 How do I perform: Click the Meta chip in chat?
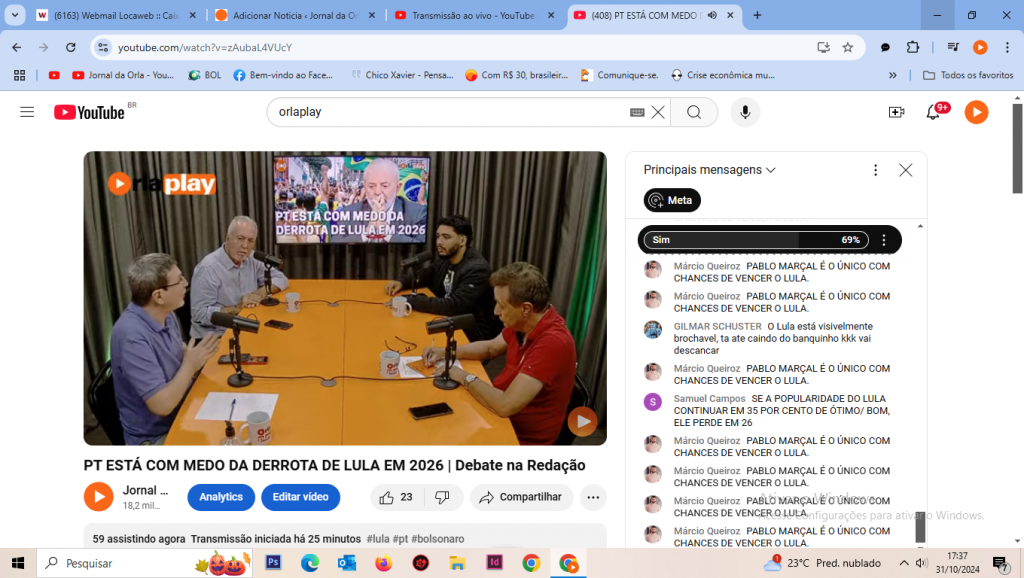coord(672,201)
